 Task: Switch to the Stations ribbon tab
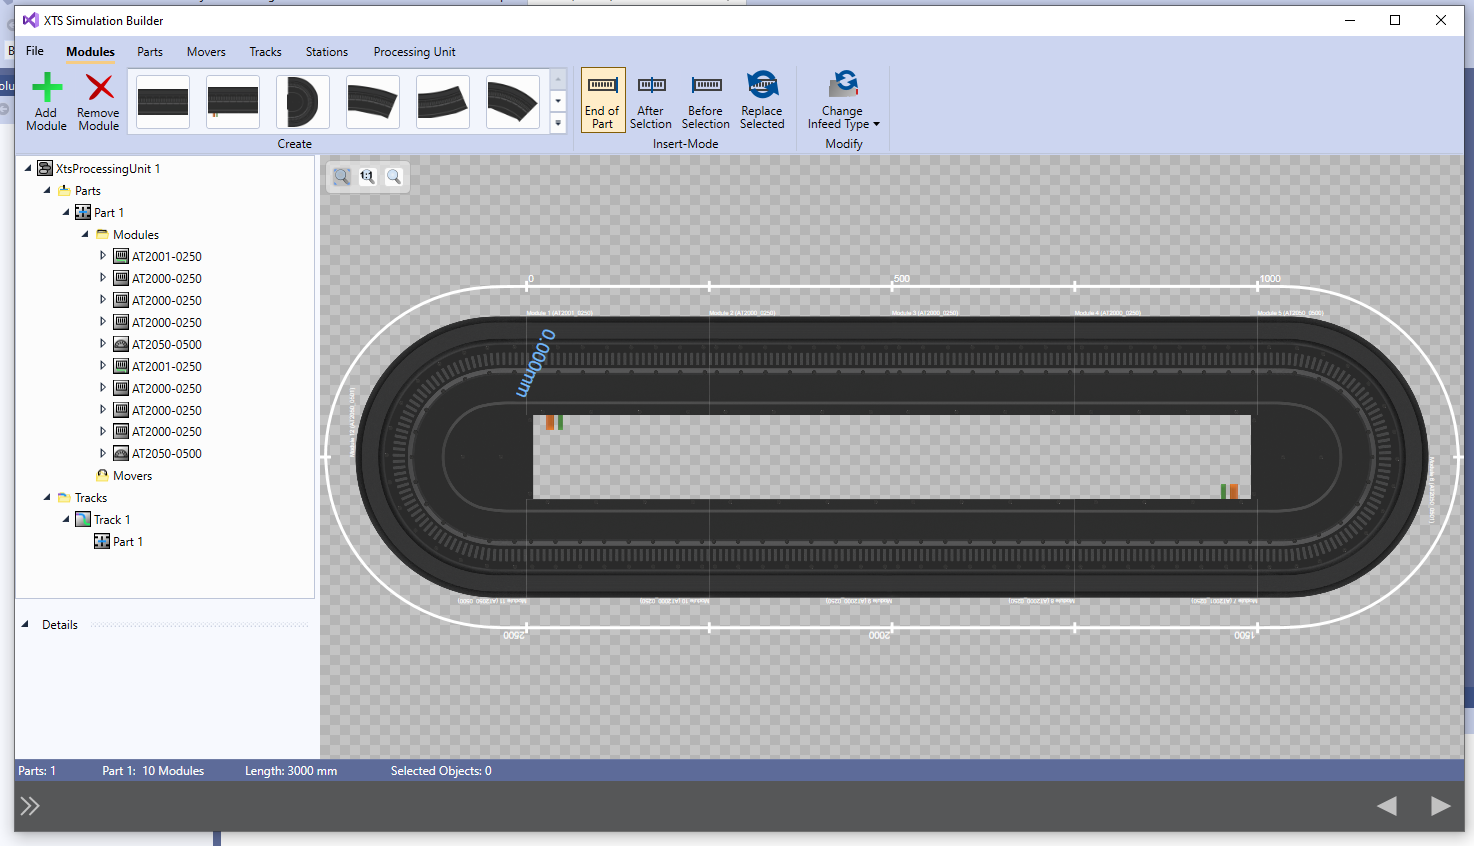coord(327,52)
